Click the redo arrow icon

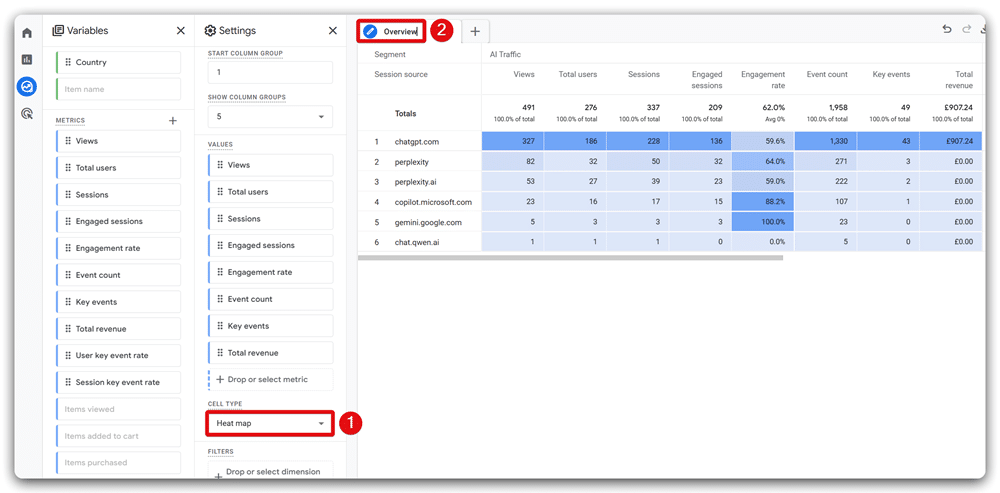point(967,29)
